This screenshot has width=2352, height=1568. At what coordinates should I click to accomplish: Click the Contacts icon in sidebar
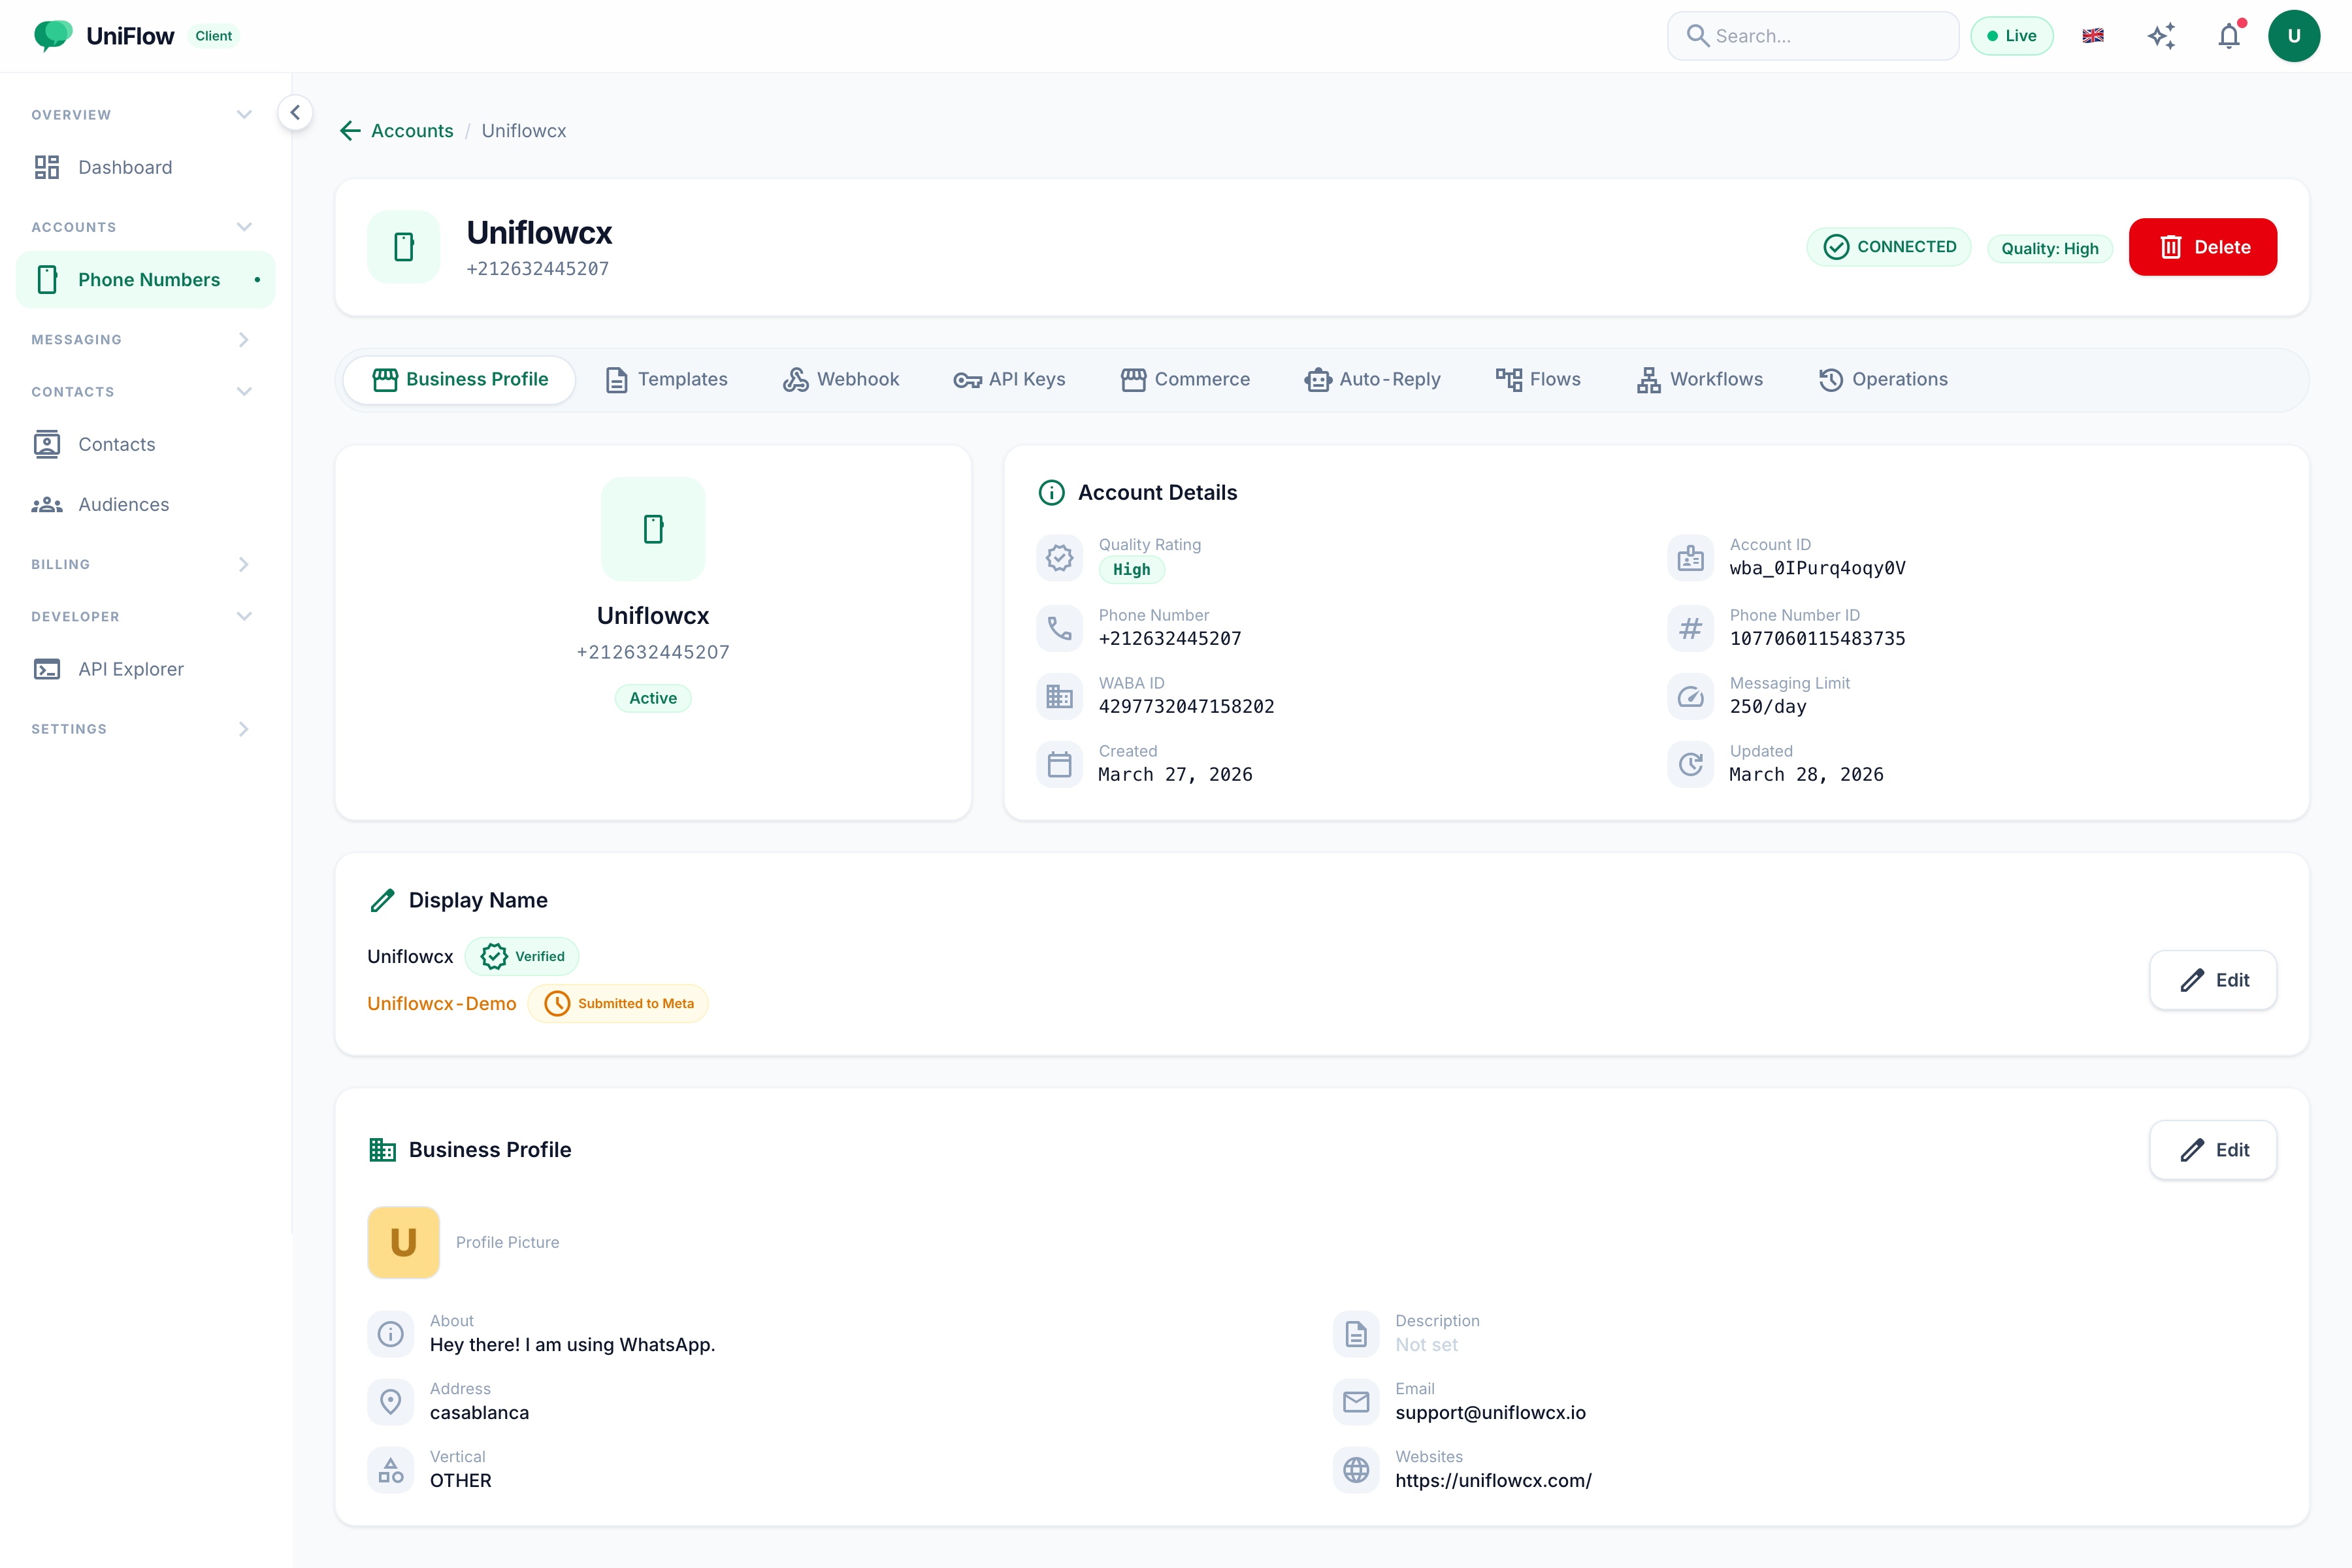tap(47, 444)
